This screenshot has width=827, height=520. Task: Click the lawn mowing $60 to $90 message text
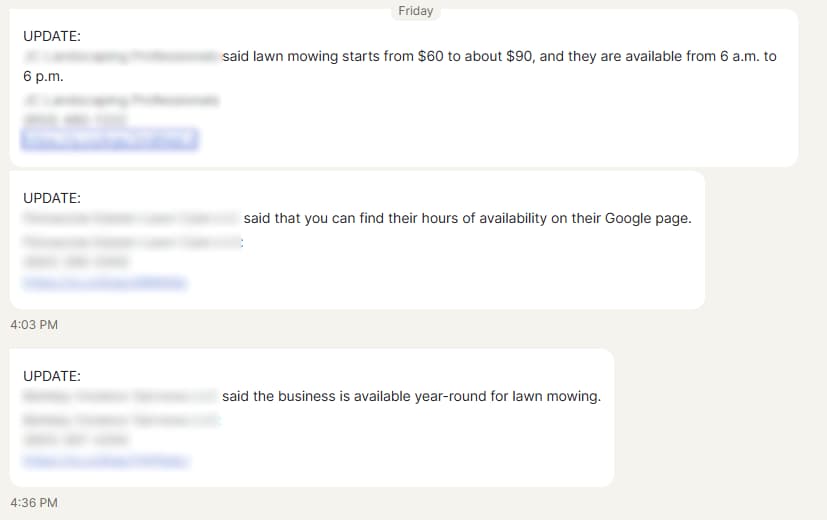click(x=499, y=57)
